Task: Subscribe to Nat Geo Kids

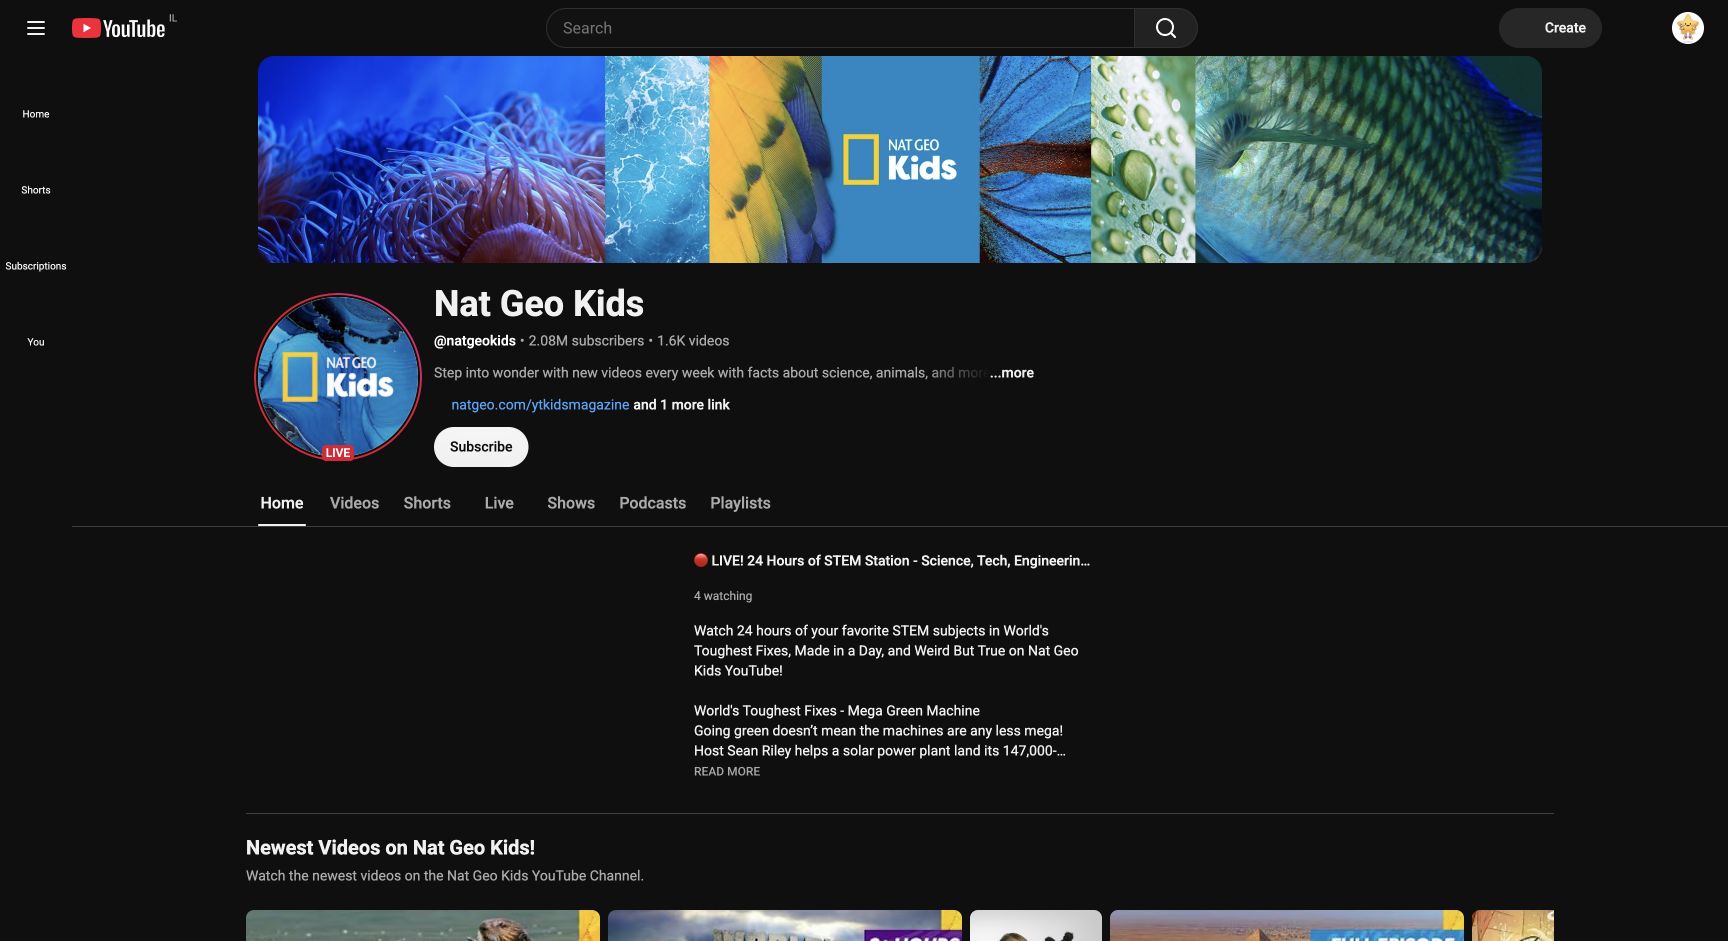Action: click(481, 447)
